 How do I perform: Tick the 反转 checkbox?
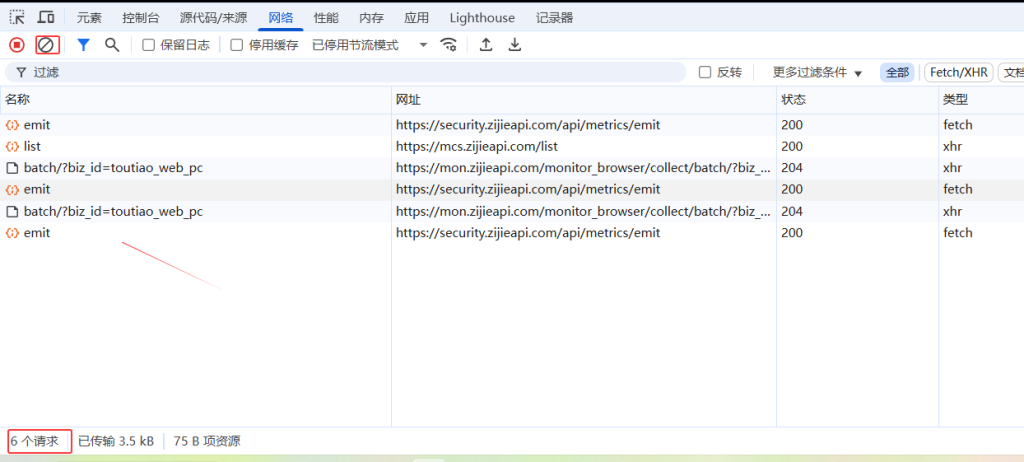pyautogui.click(x=705, y=72)
